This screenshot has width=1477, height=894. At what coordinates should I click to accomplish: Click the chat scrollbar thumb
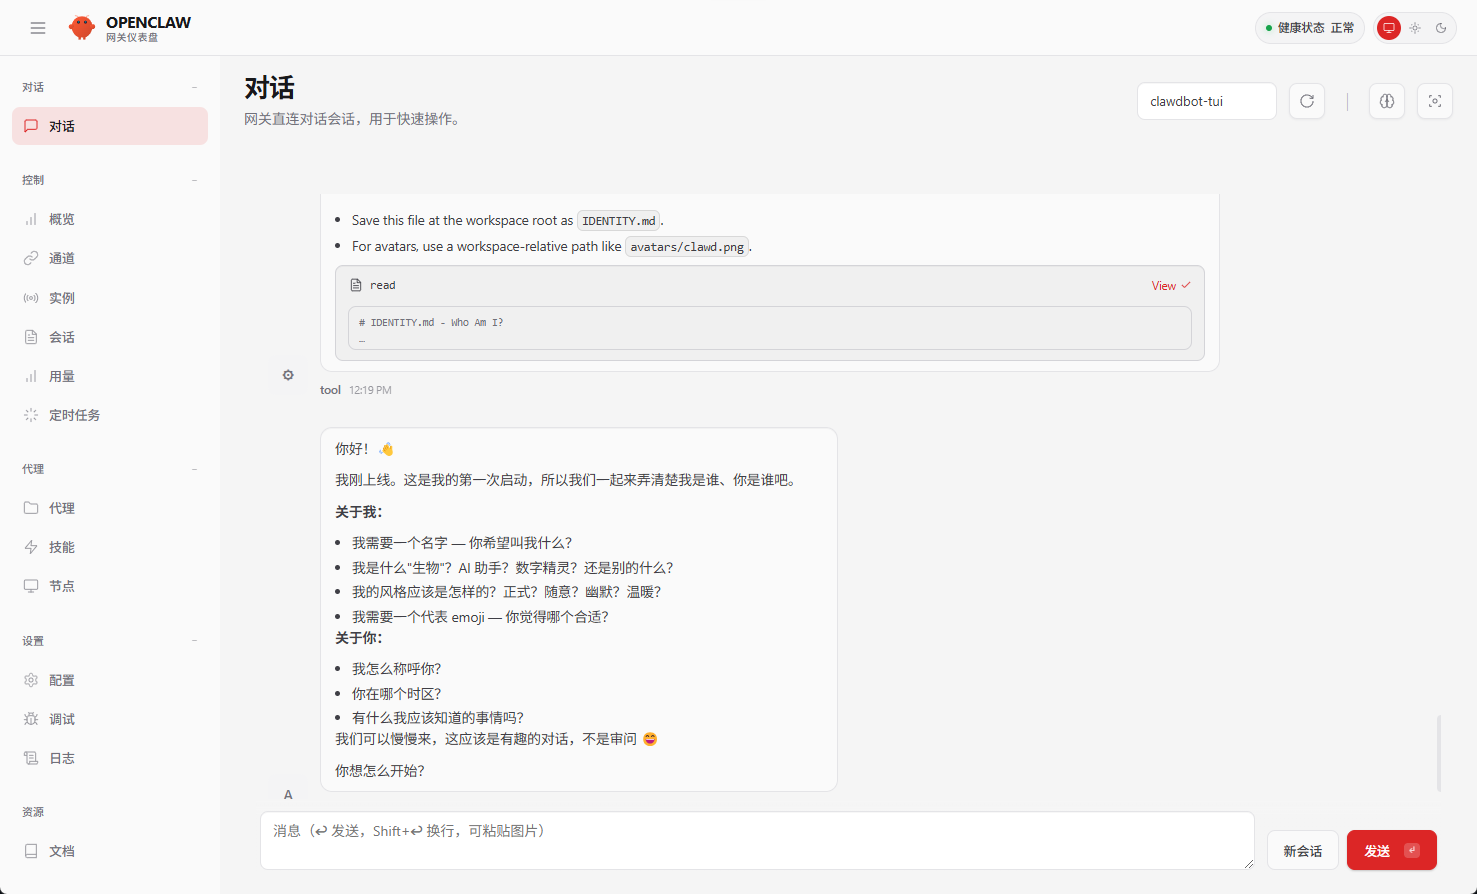coord(1439,752)
